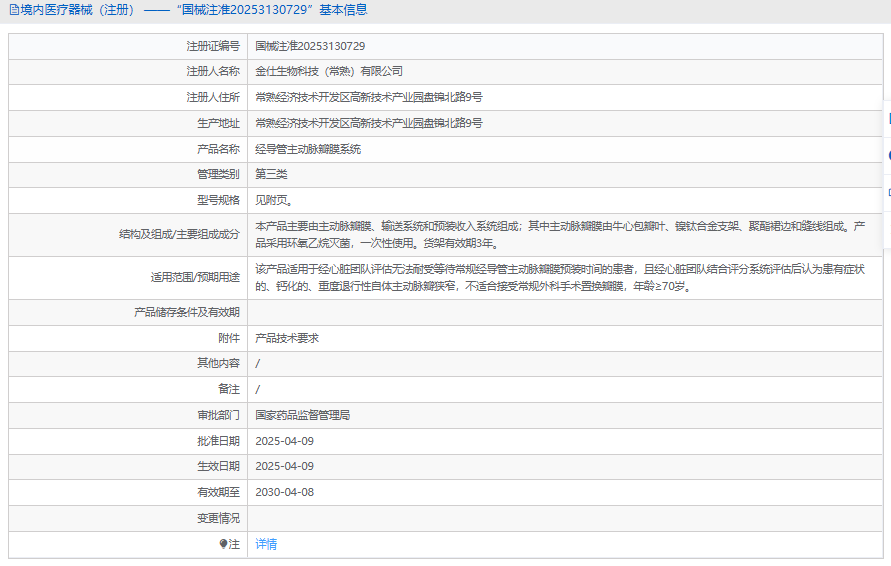Click the address value in the 注册人住所 row
This screenshot has width=891, height=566.
coord(369,97)
